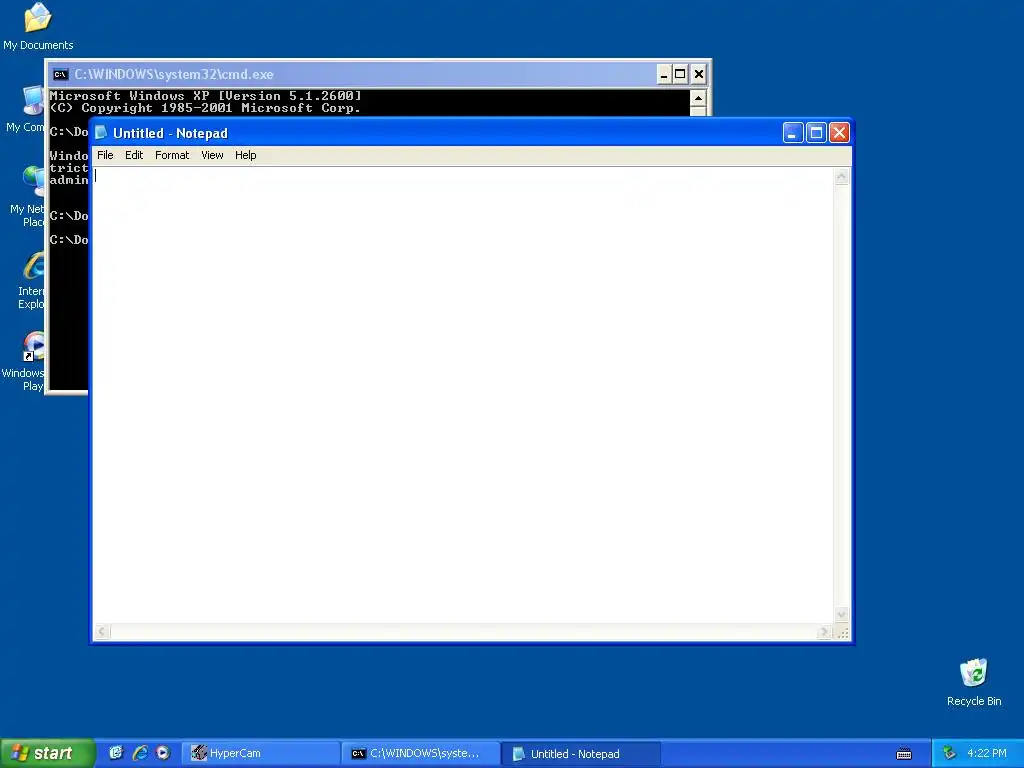1024x768 pixels.
Task: Click Notepad horizontal scrollbar left arrow
Action: pos(102,632)
